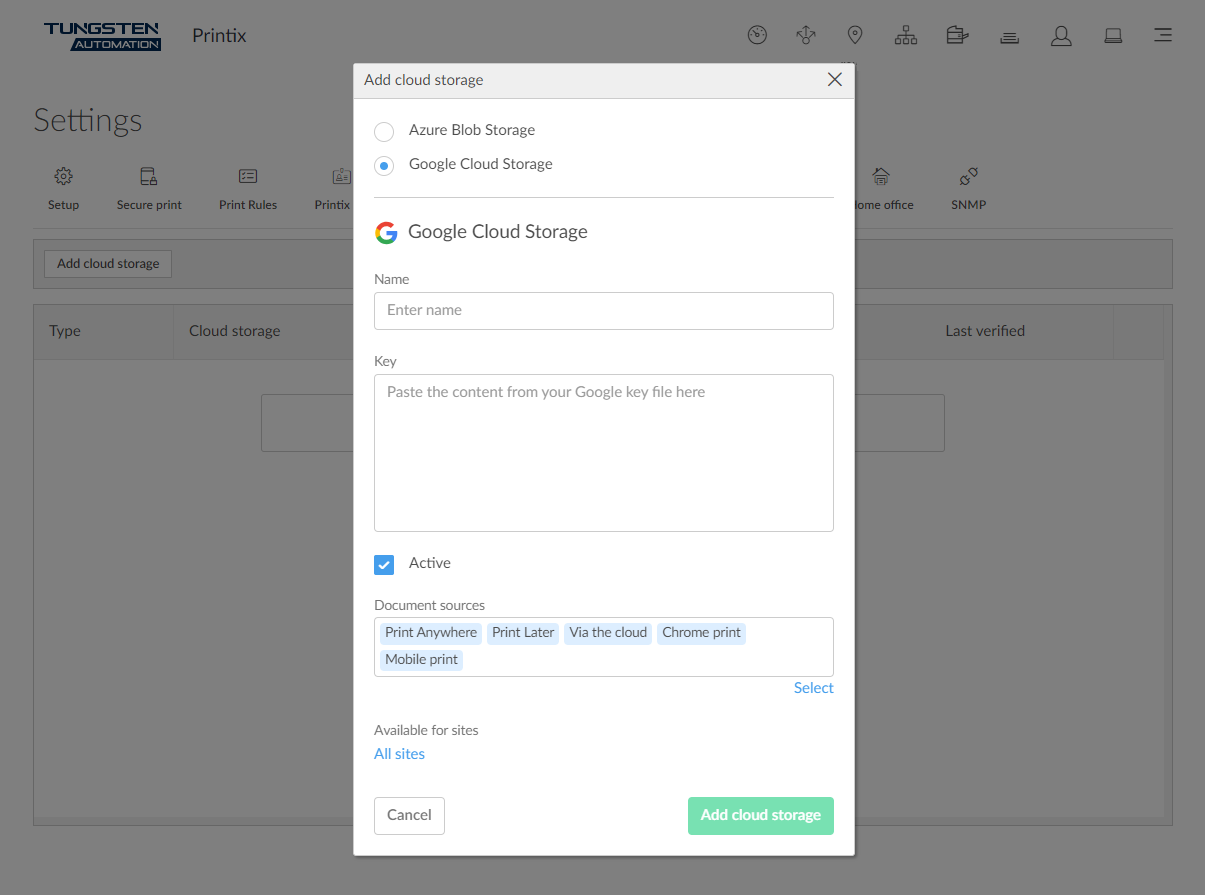Open the Users person icon

coord(1061,35)
